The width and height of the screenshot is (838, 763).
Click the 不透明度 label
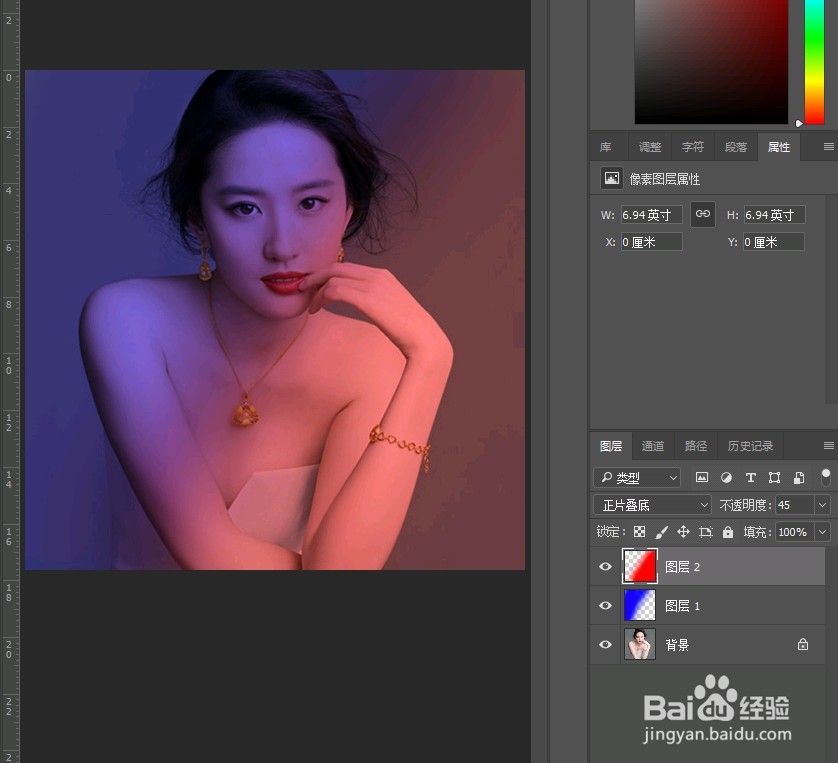tap(745, 505)
